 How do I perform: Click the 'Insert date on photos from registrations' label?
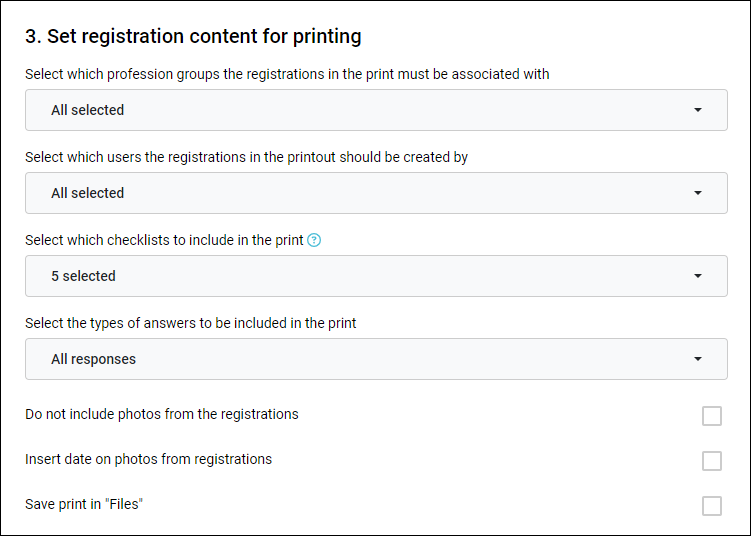[148, 459]
